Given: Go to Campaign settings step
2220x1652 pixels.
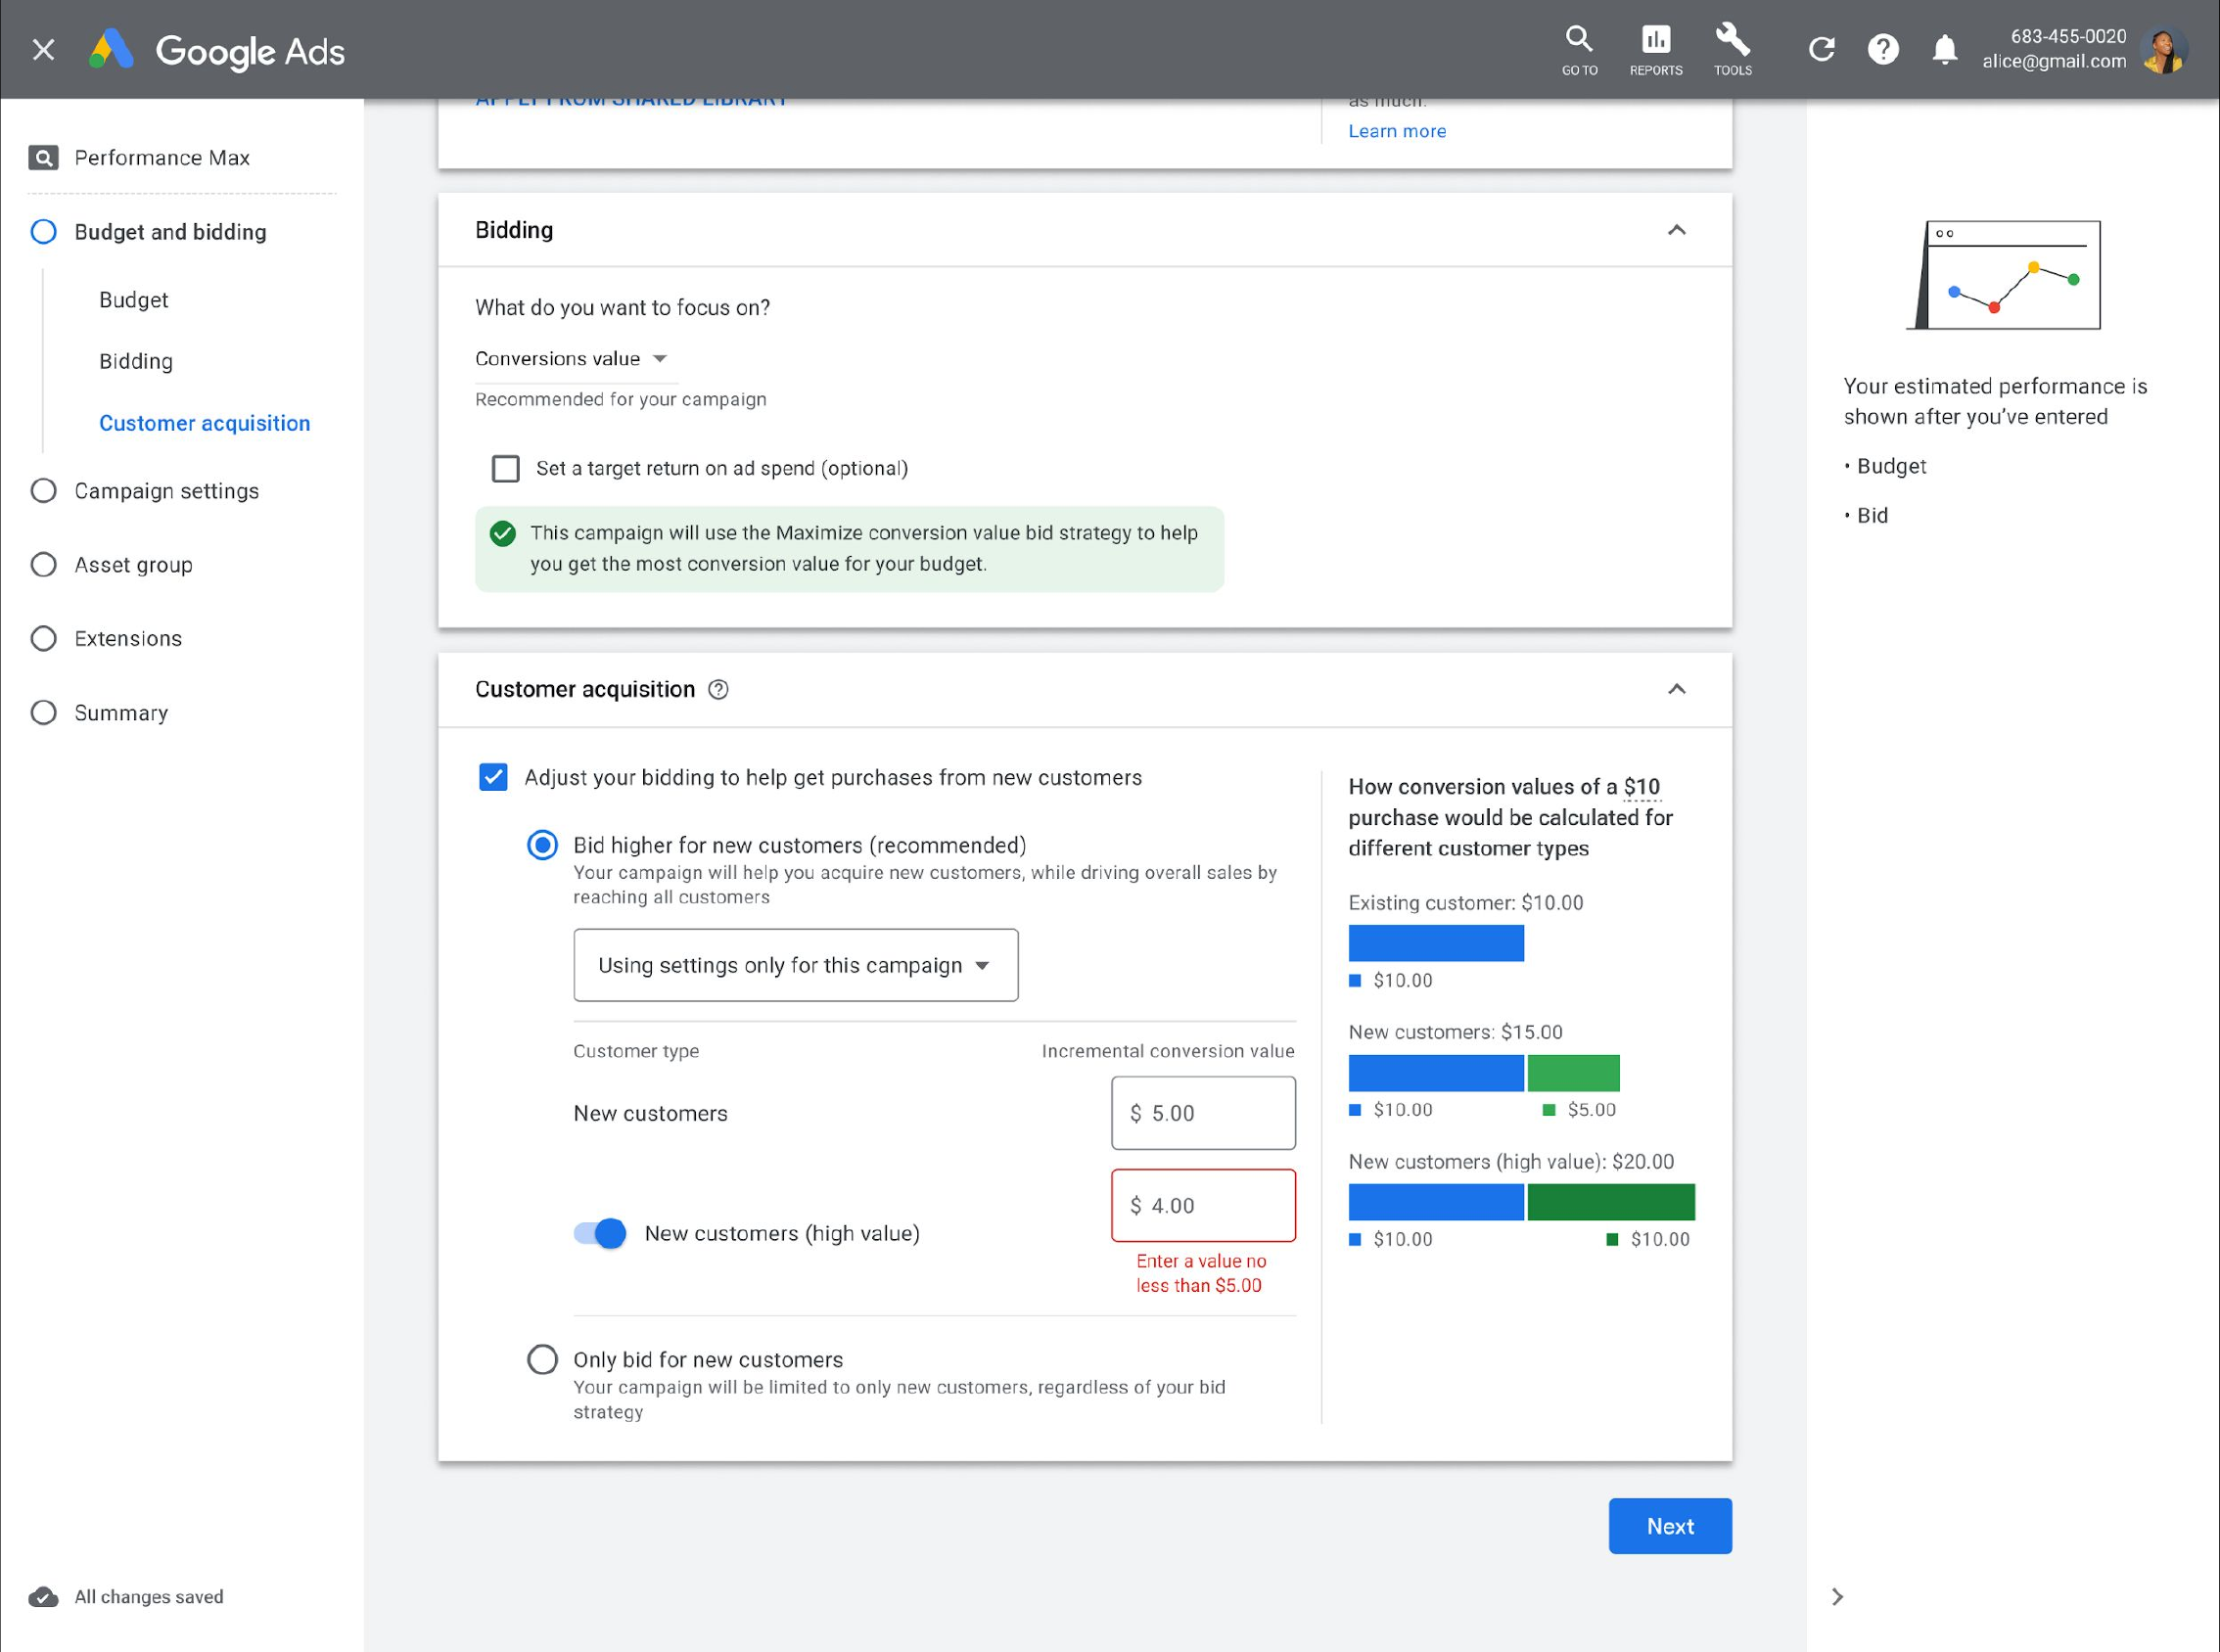Looking at the screenshot, I should pyautogui.click(x=166, y=491).
